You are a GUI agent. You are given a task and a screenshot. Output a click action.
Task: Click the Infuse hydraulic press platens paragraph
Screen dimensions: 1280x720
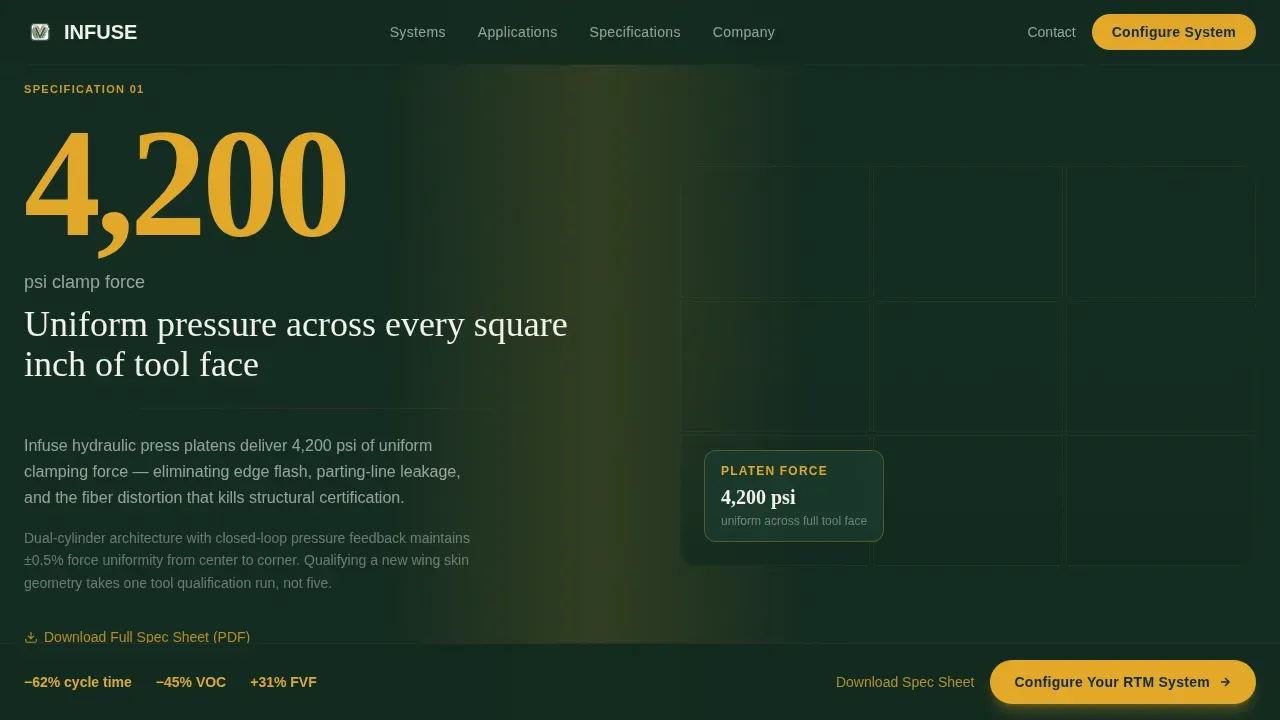coord(242,471)
